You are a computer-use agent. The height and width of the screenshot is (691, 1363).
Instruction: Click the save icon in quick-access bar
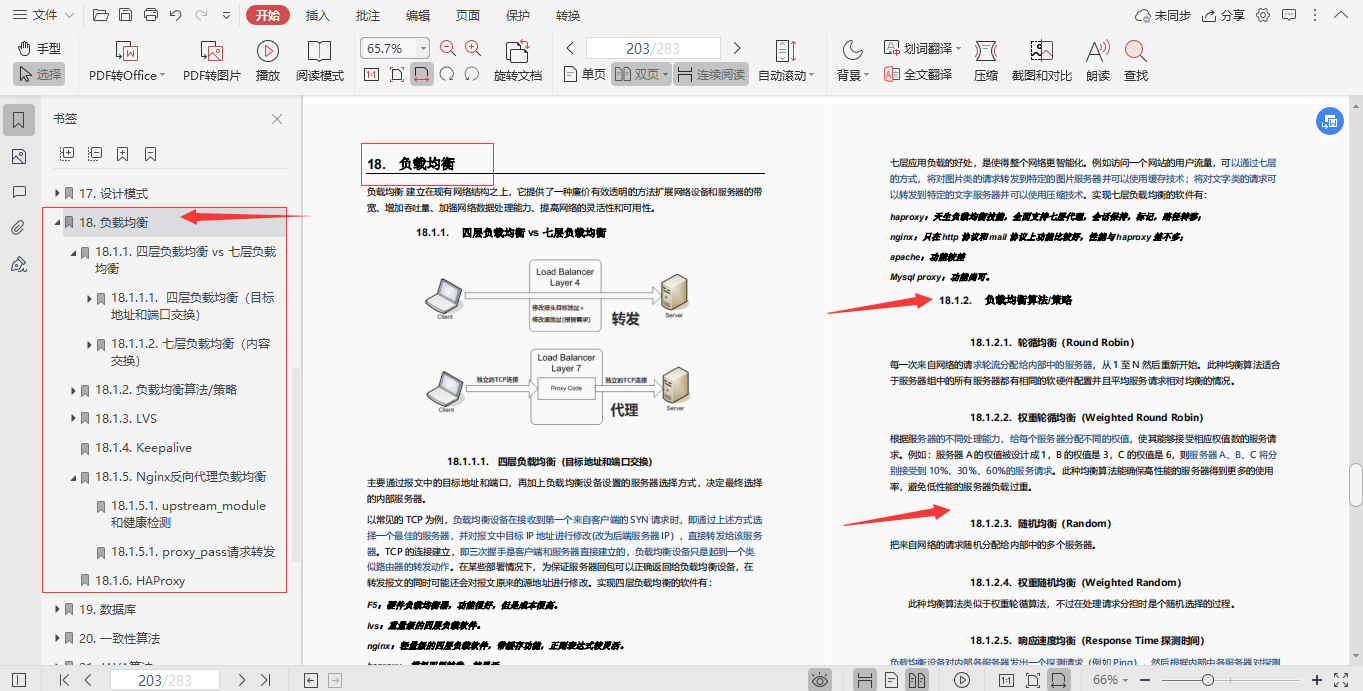pos(125,15)
